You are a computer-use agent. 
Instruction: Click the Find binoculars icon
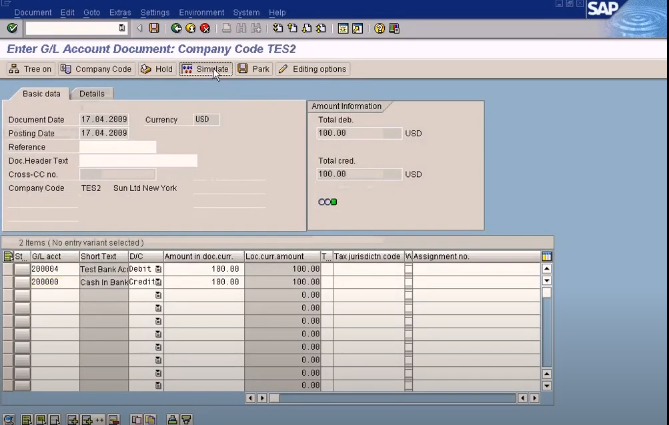click(x=241, y=28)
